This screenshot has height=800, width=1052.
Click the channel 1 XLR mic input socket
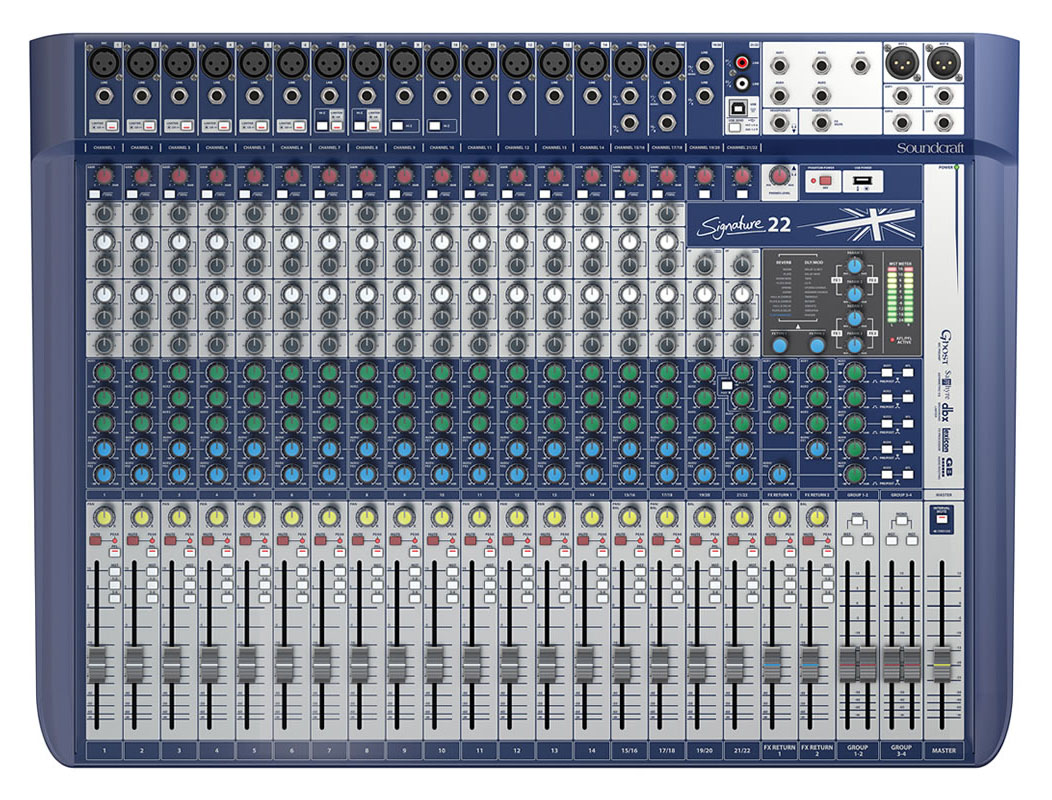(x=104, y=64)
